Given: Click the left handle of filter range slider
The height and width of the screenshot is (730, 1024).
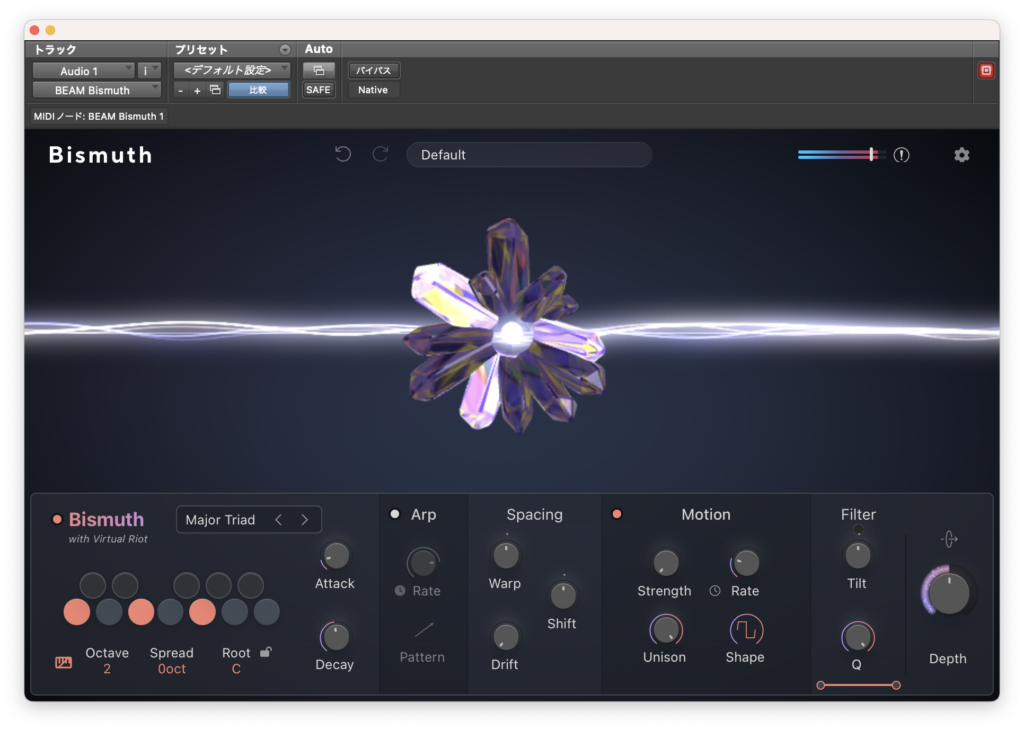Looking at the screenshot, I should pos(821,685).
